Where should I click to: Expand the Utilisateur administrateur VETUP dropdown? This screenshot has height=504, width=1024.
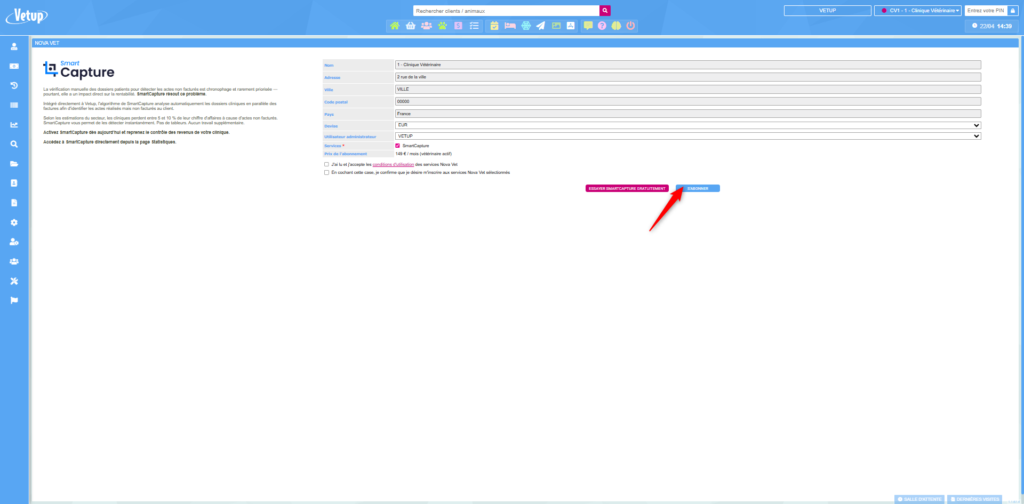click(x=687, y=136)
